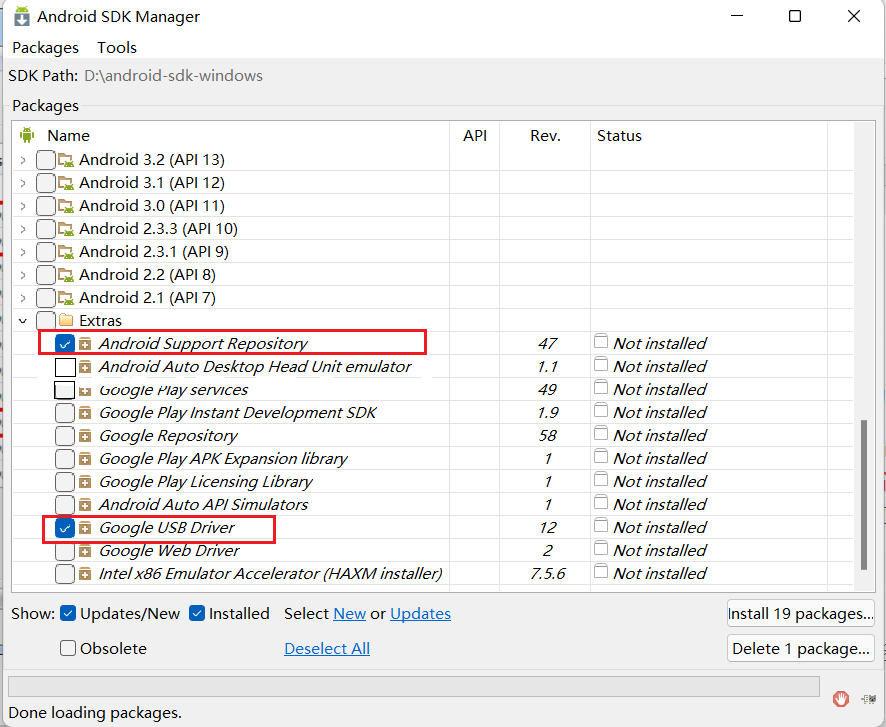Image resolution: width=886 pixels, height=727 pixels.
Task: Expand the Android 2.1 (API 7) node
Action: 23,298
